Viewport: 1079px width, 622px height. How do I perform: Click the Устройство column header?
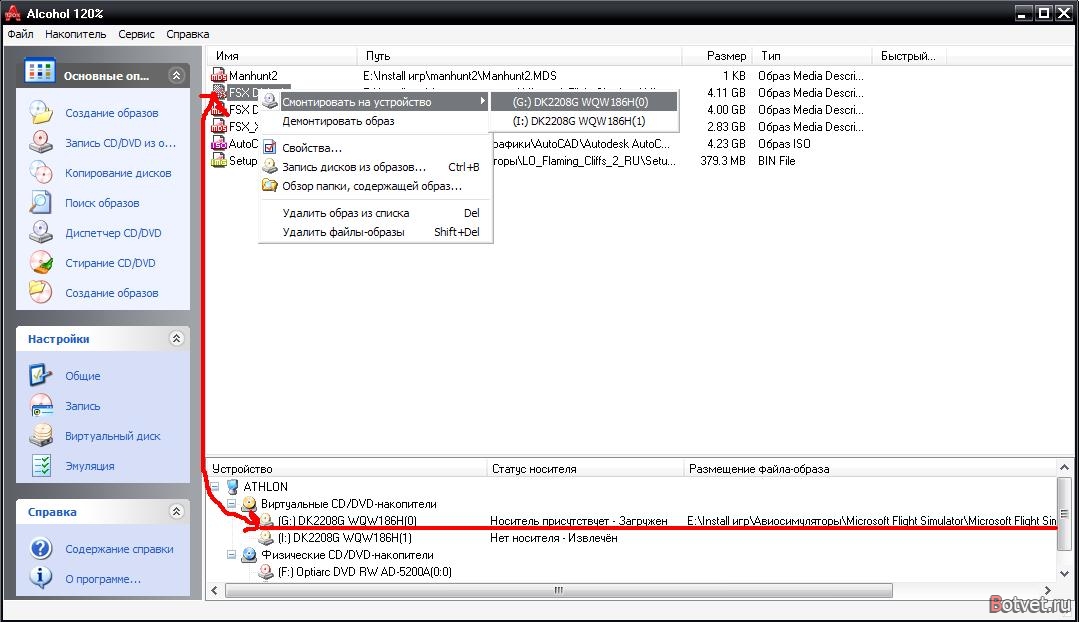click(346, 469)
